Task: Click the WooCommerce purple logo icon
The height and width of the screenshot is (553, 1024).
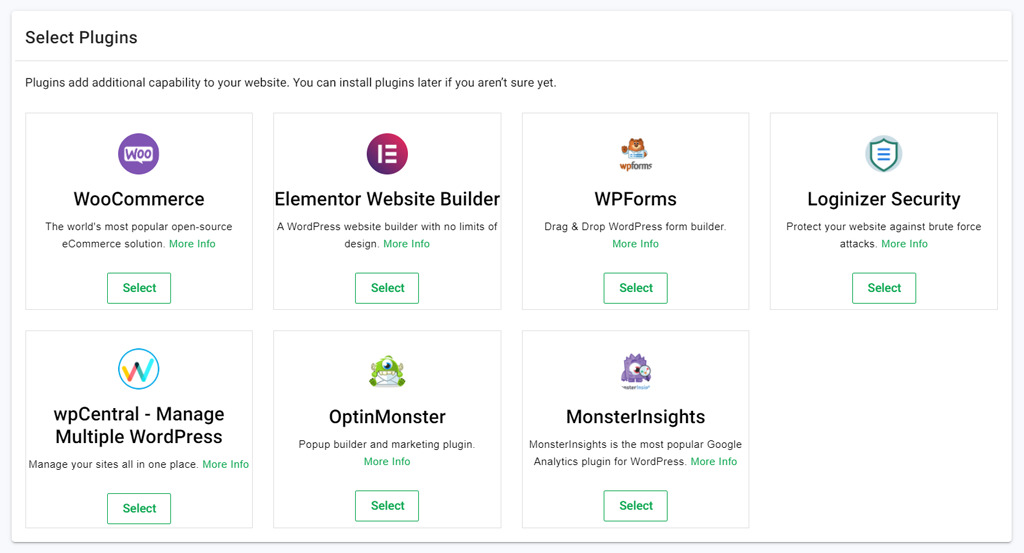Action: [138, 154]
